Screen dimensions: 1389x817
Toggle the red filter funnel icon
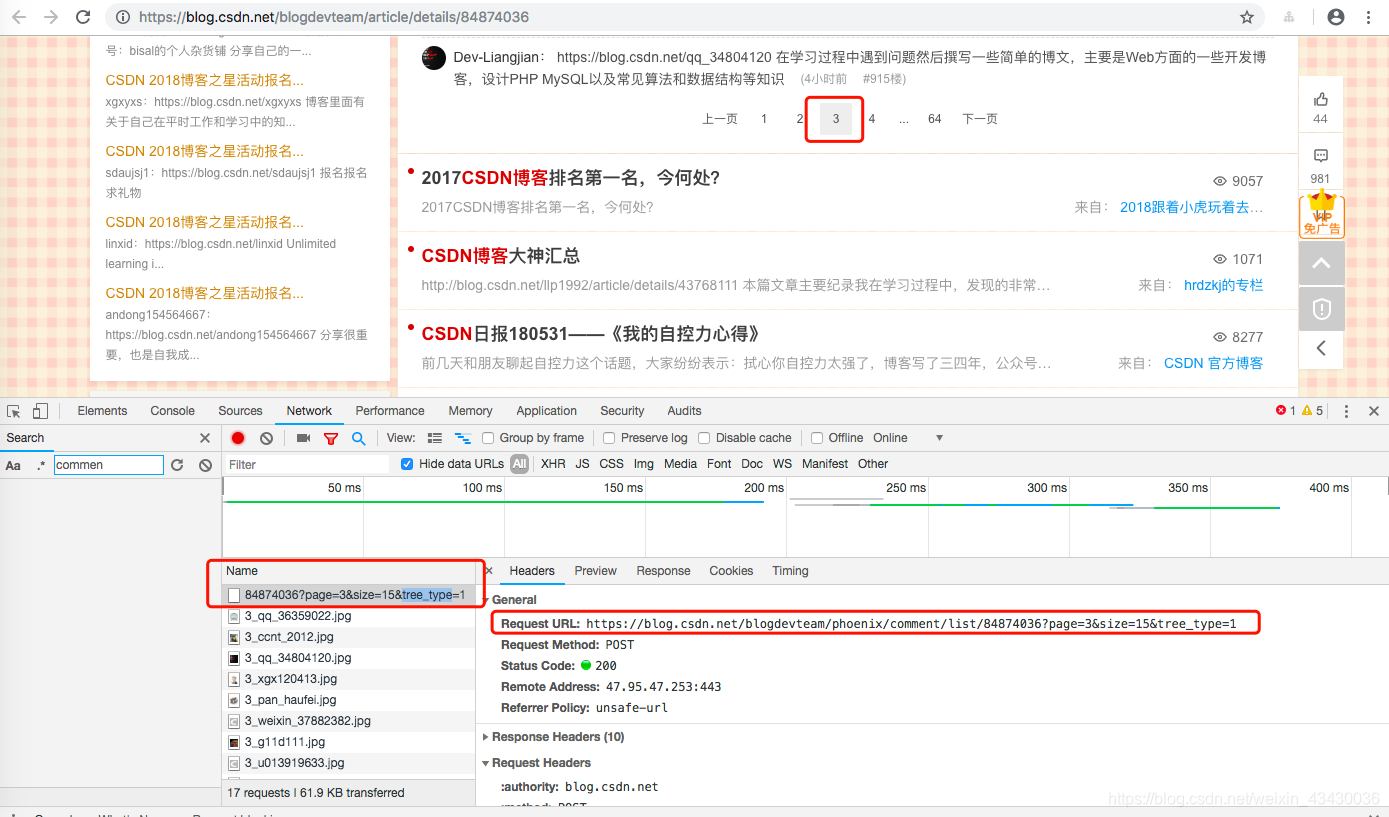tap(331, 438)
